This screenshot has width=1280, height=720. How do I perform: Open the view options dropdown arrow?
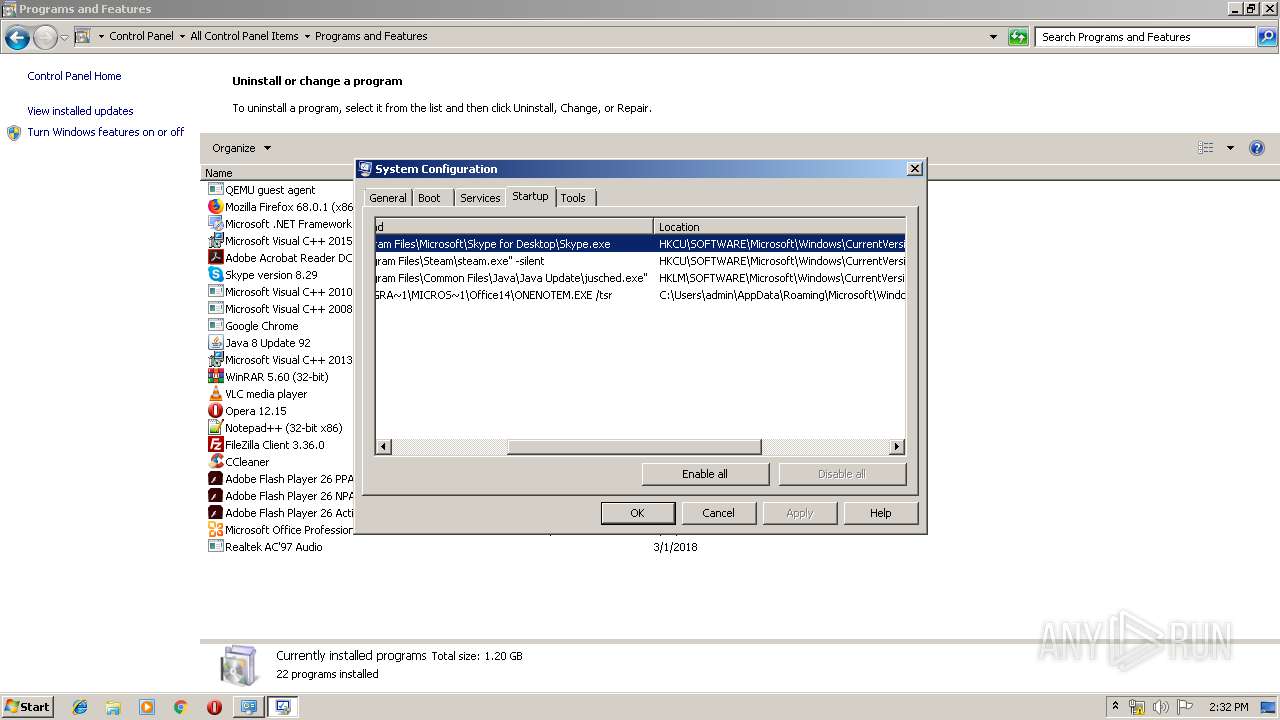pos(1230,148)
